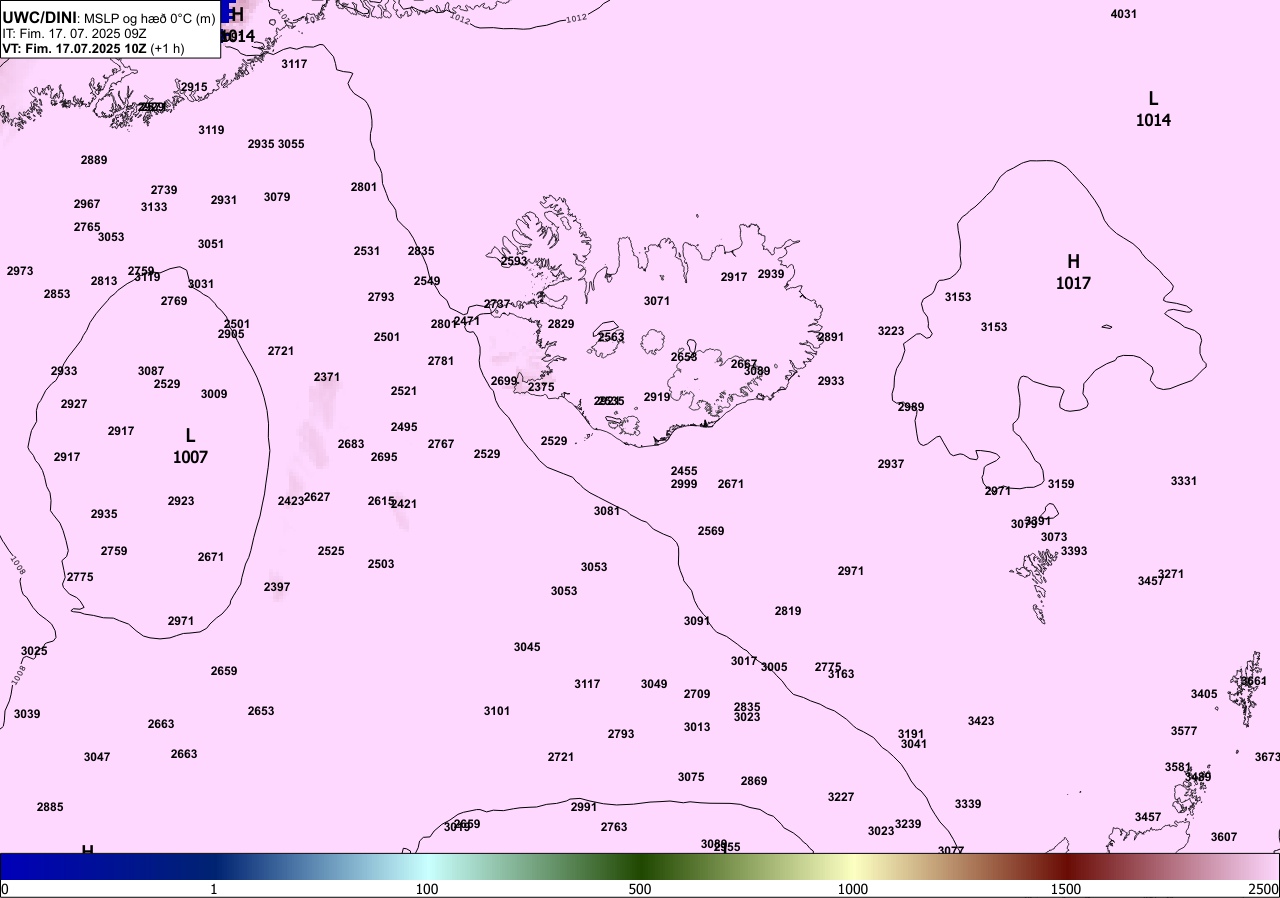Select the 3047 height value

point(97,757)
